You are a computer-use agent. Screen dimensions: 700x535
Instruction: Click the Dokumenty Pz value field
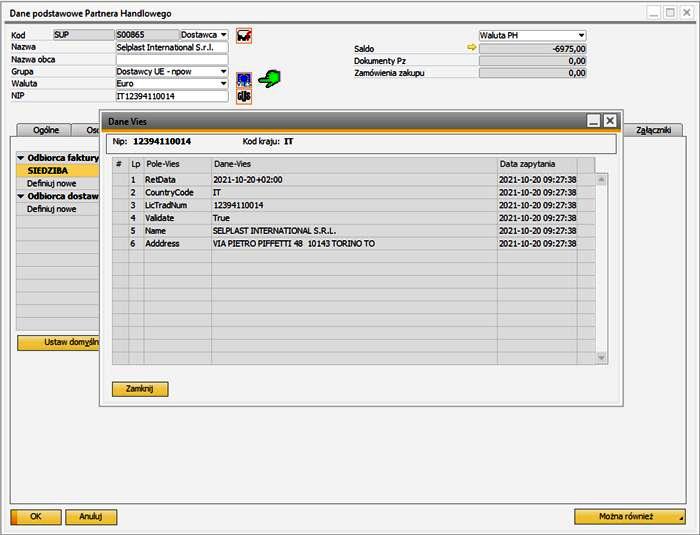tap(533, 61)
